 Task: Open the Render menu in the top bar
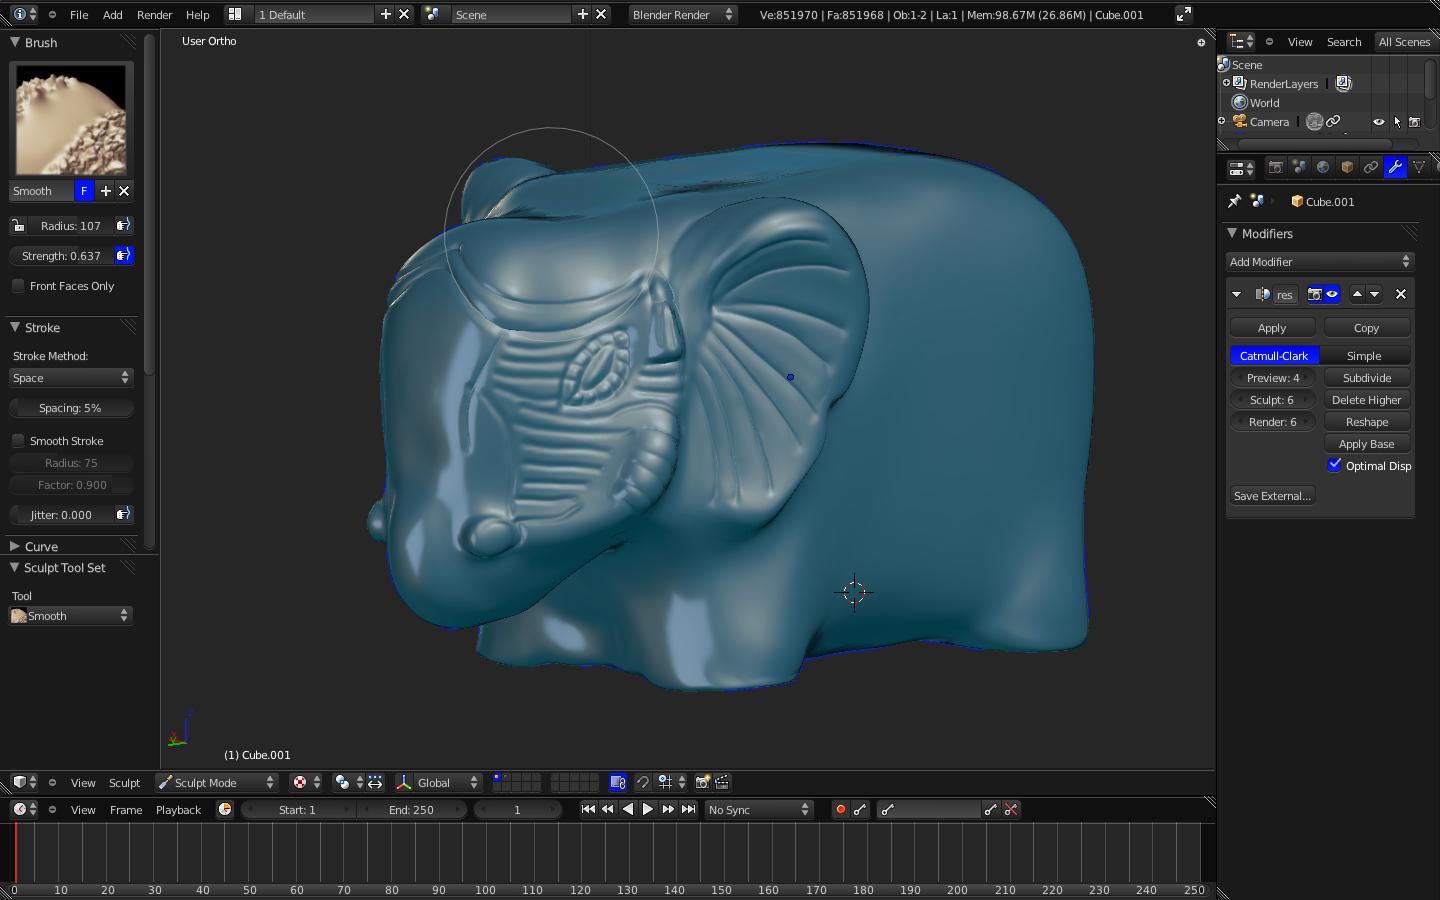coord(154,15)
